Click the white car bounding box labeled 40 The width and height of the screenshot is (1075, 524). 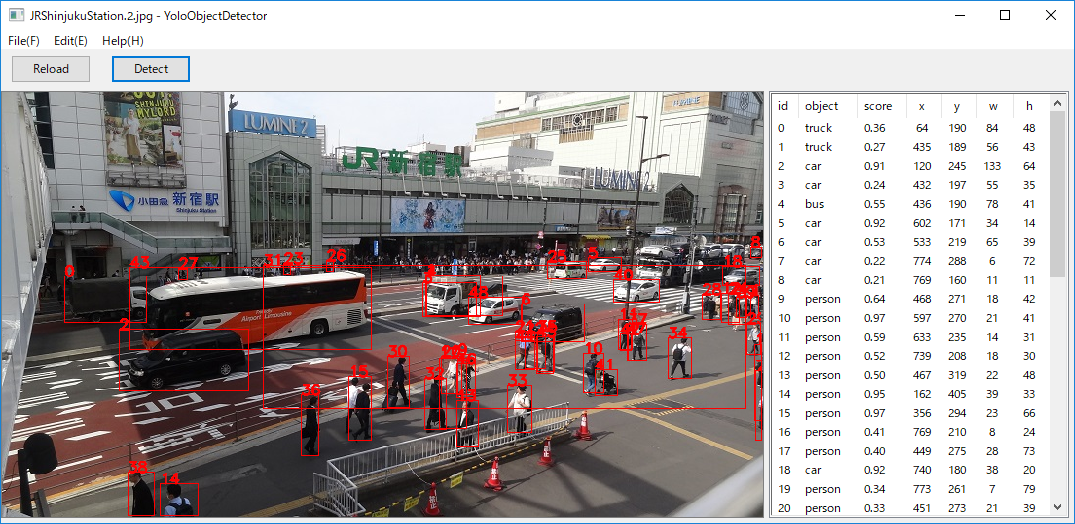[637, 291]
